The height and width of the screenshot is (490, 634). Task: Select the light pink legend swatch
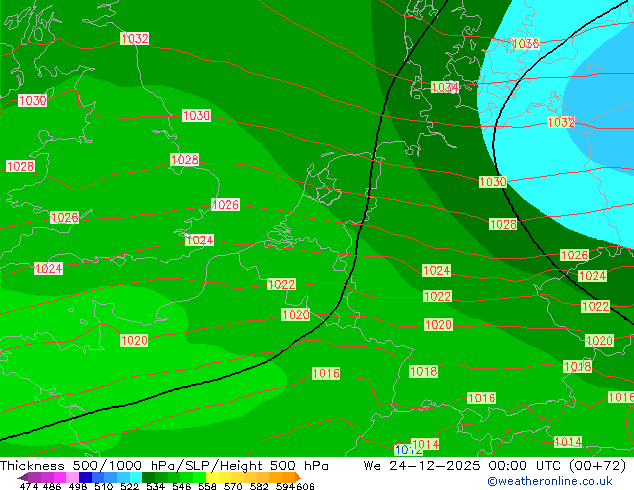tap(72, 477)
